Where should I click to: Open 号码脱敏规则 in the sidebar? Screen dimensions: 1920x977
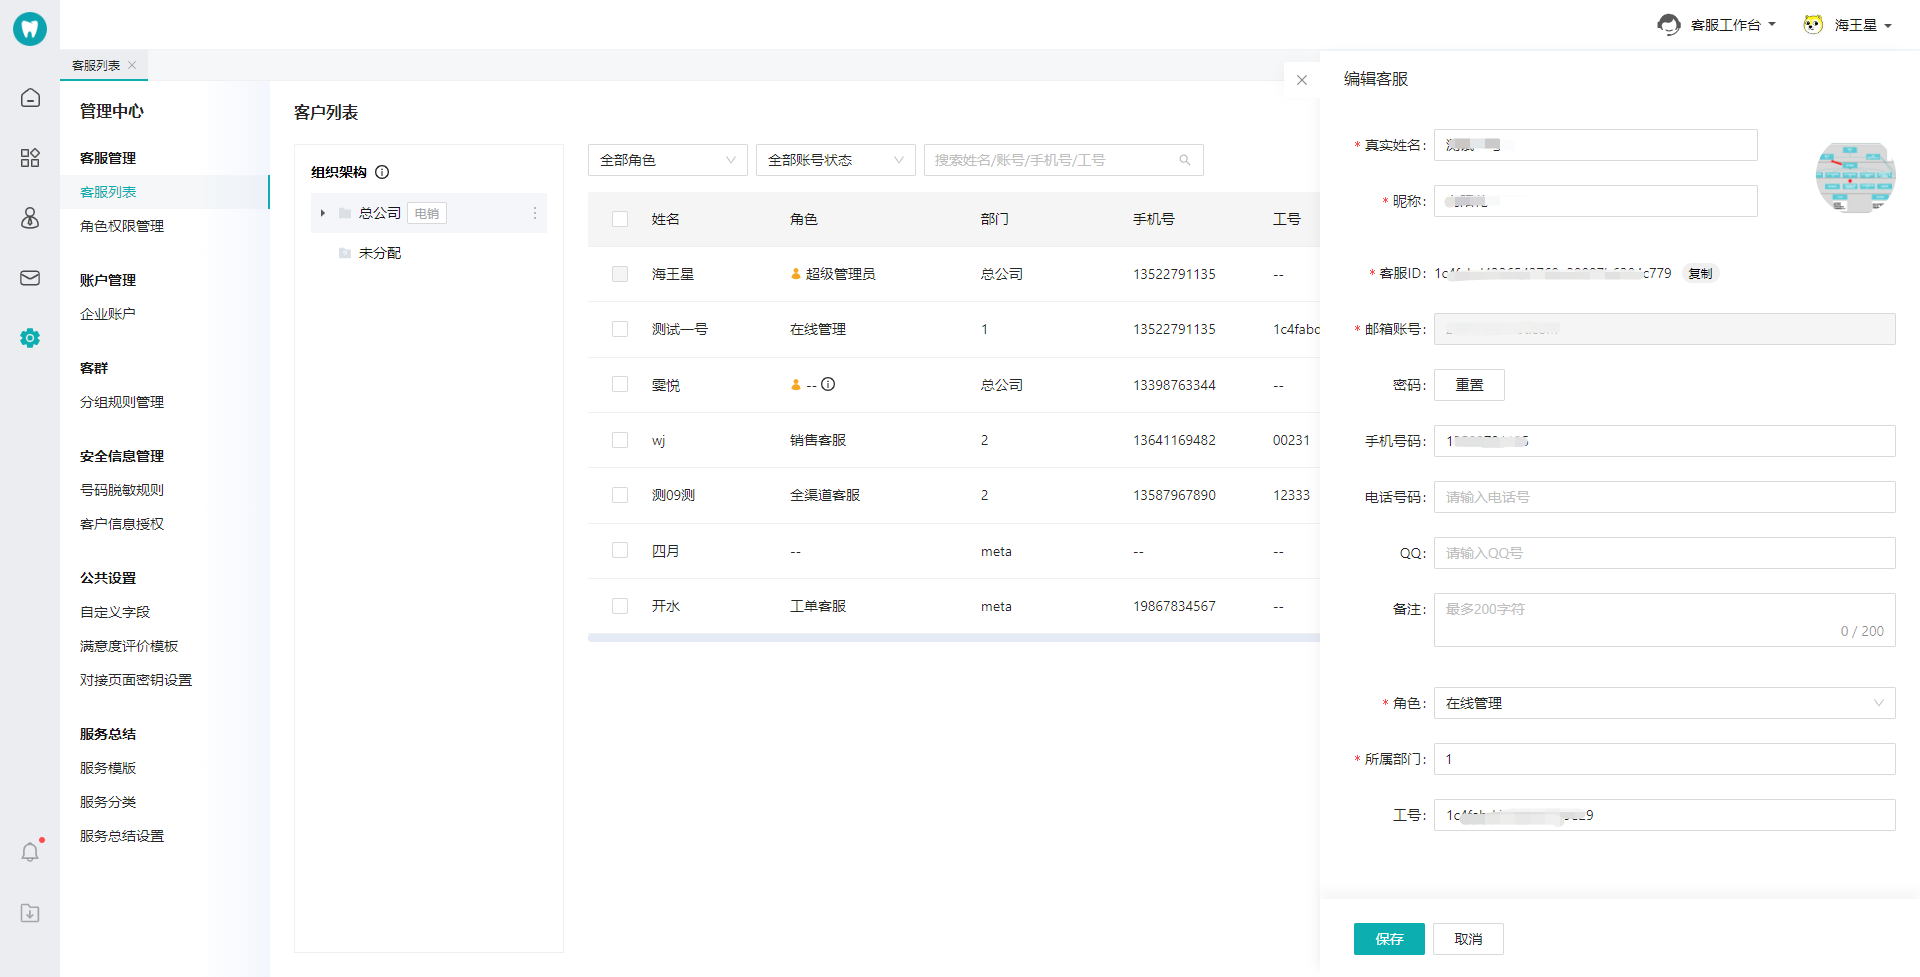pyautogui.click(x=122, y=490)
